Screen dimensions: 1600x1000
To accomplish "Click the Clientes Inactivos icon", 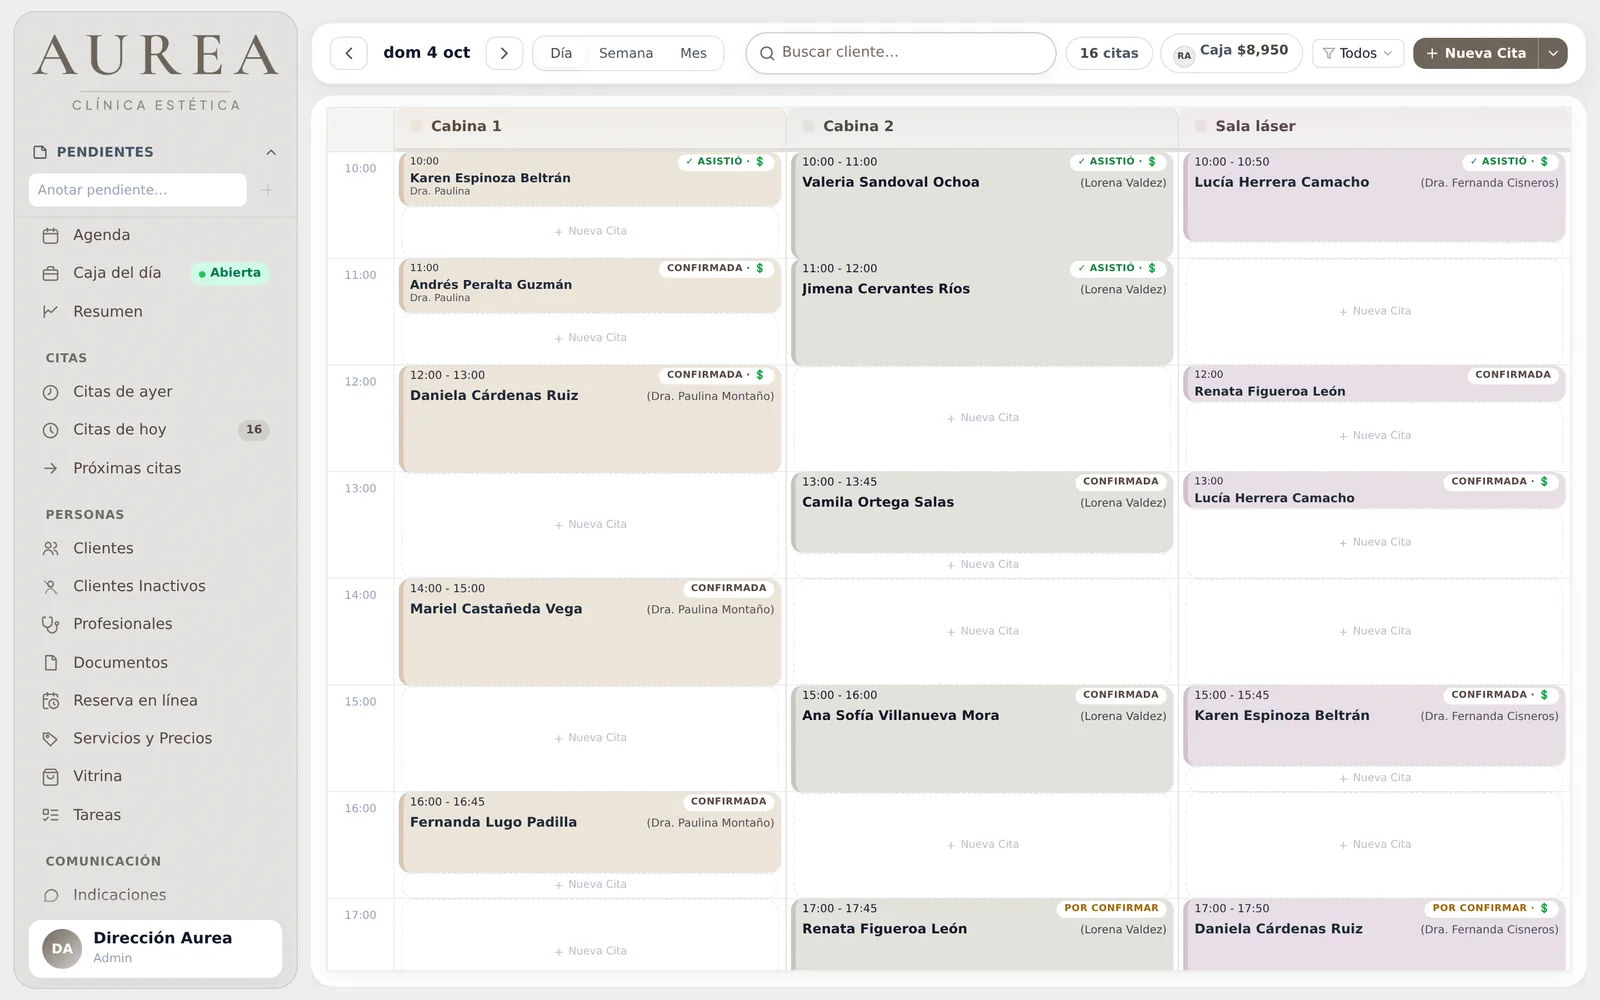I will pyautogui.click(x=51, y=586).
